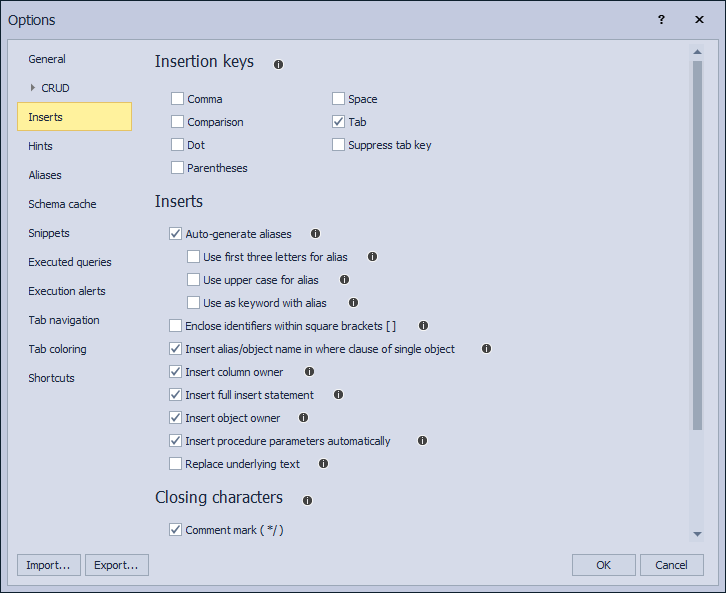Click info icon for Use as keyword with alias

353,303
